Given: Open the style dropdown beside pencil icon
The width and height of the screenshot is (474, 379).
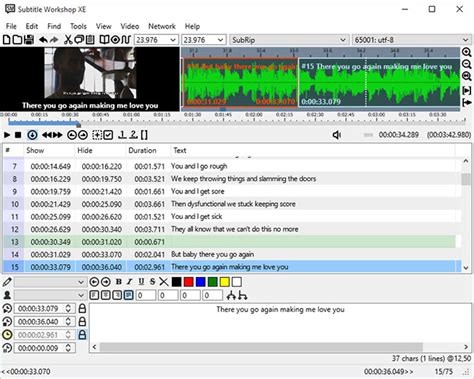Looking at the screenshot, I should pos(50,282).
